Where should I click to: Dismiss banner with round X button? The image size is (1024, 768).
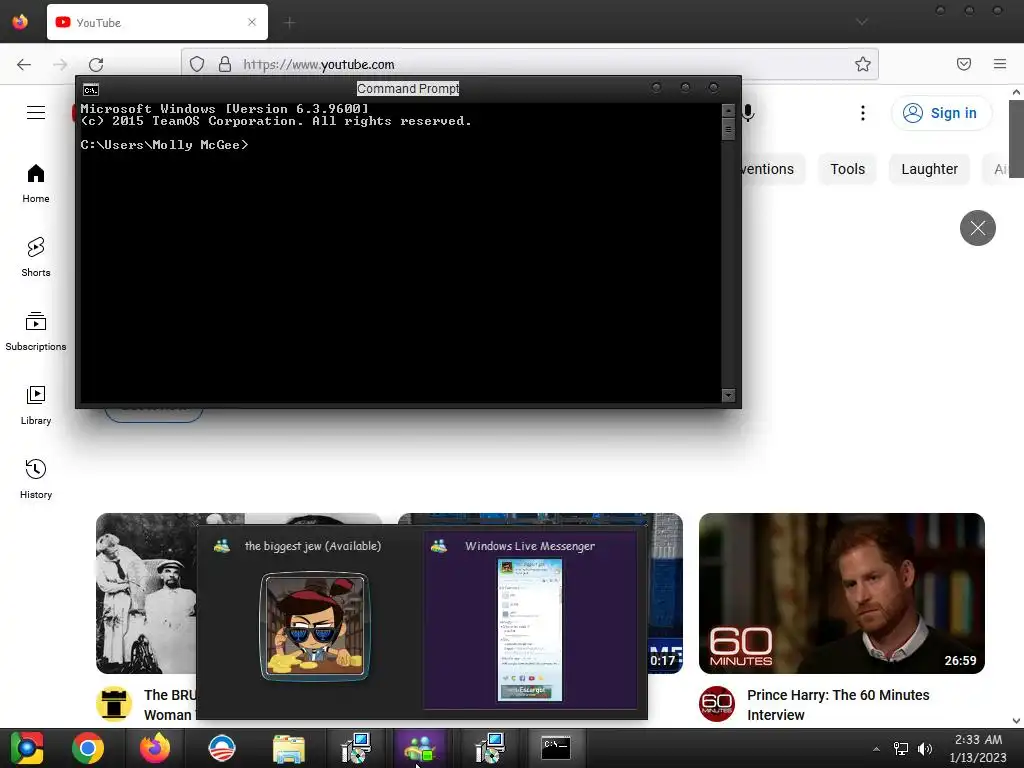[x=978, y=228]
